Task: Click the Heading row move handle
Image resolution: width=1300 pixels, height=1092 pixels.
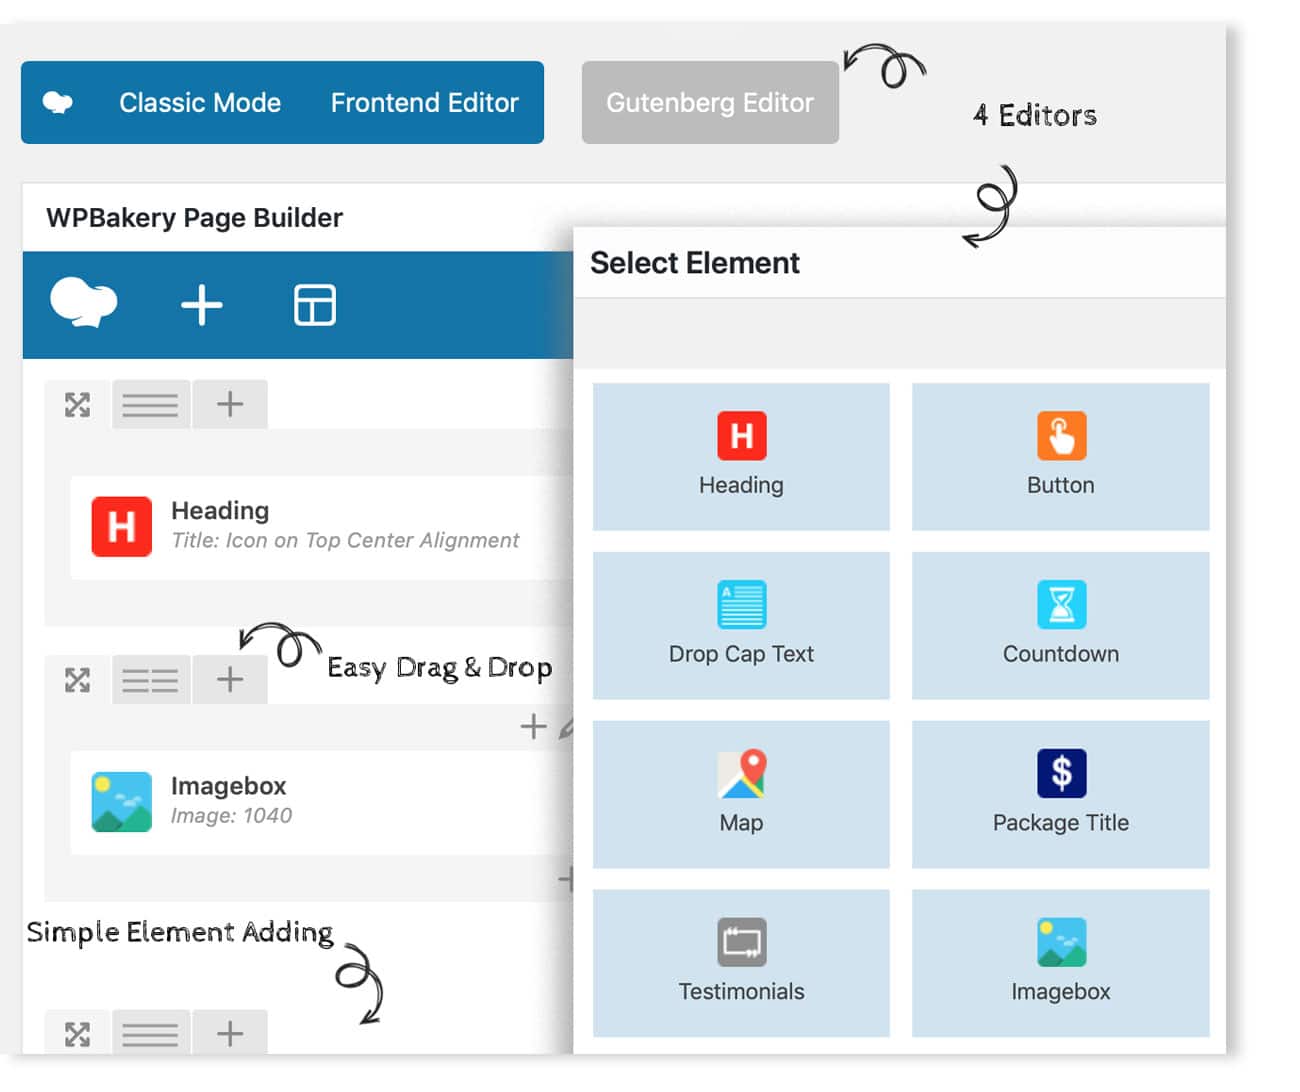Action: [77, 404]
